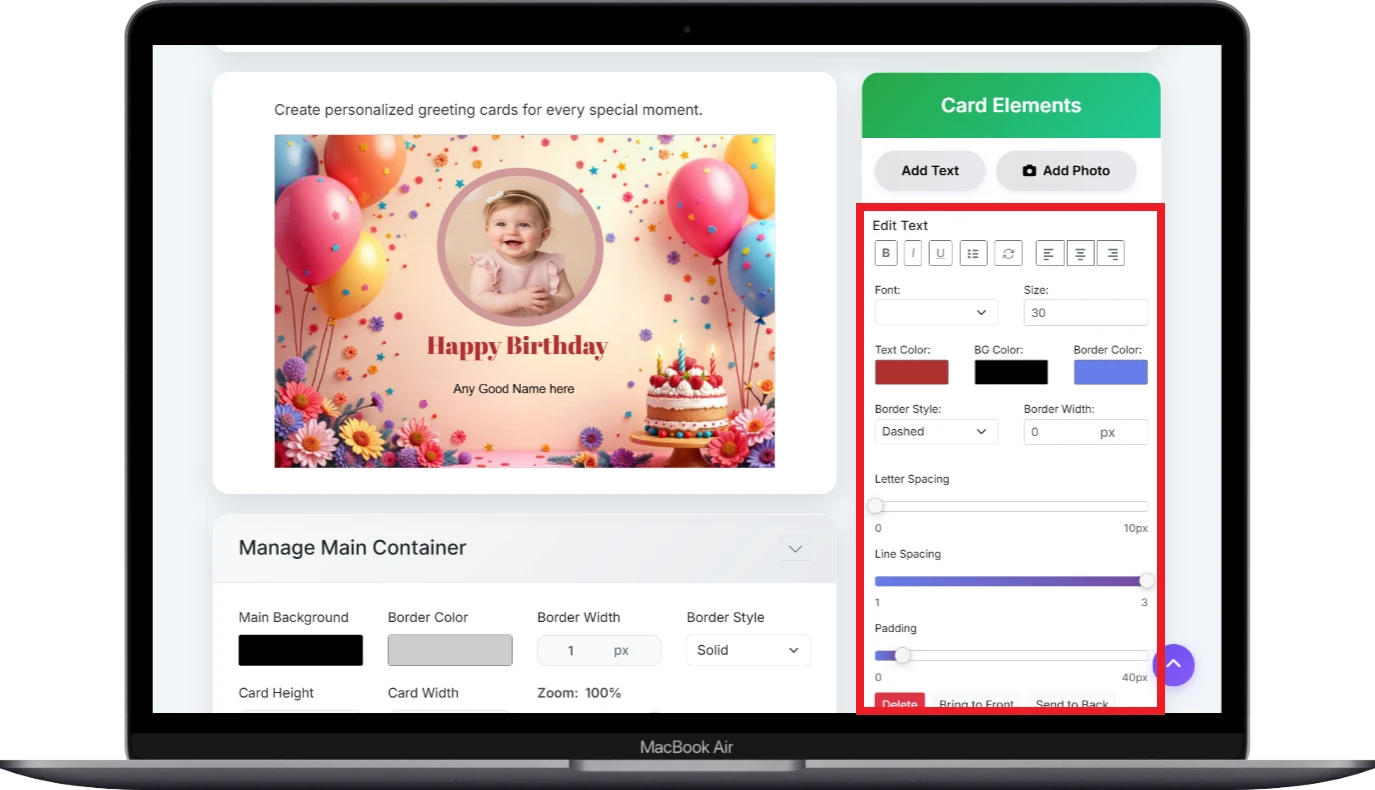Center align the text

click(x=1080, y=254)
